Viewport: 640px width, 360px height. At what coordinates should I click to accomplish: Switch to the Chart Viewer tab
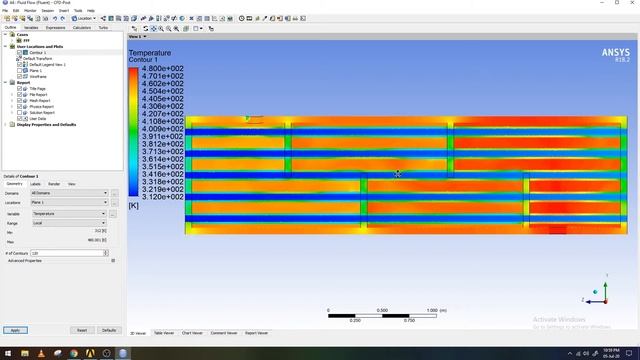(x=192, y=333)
